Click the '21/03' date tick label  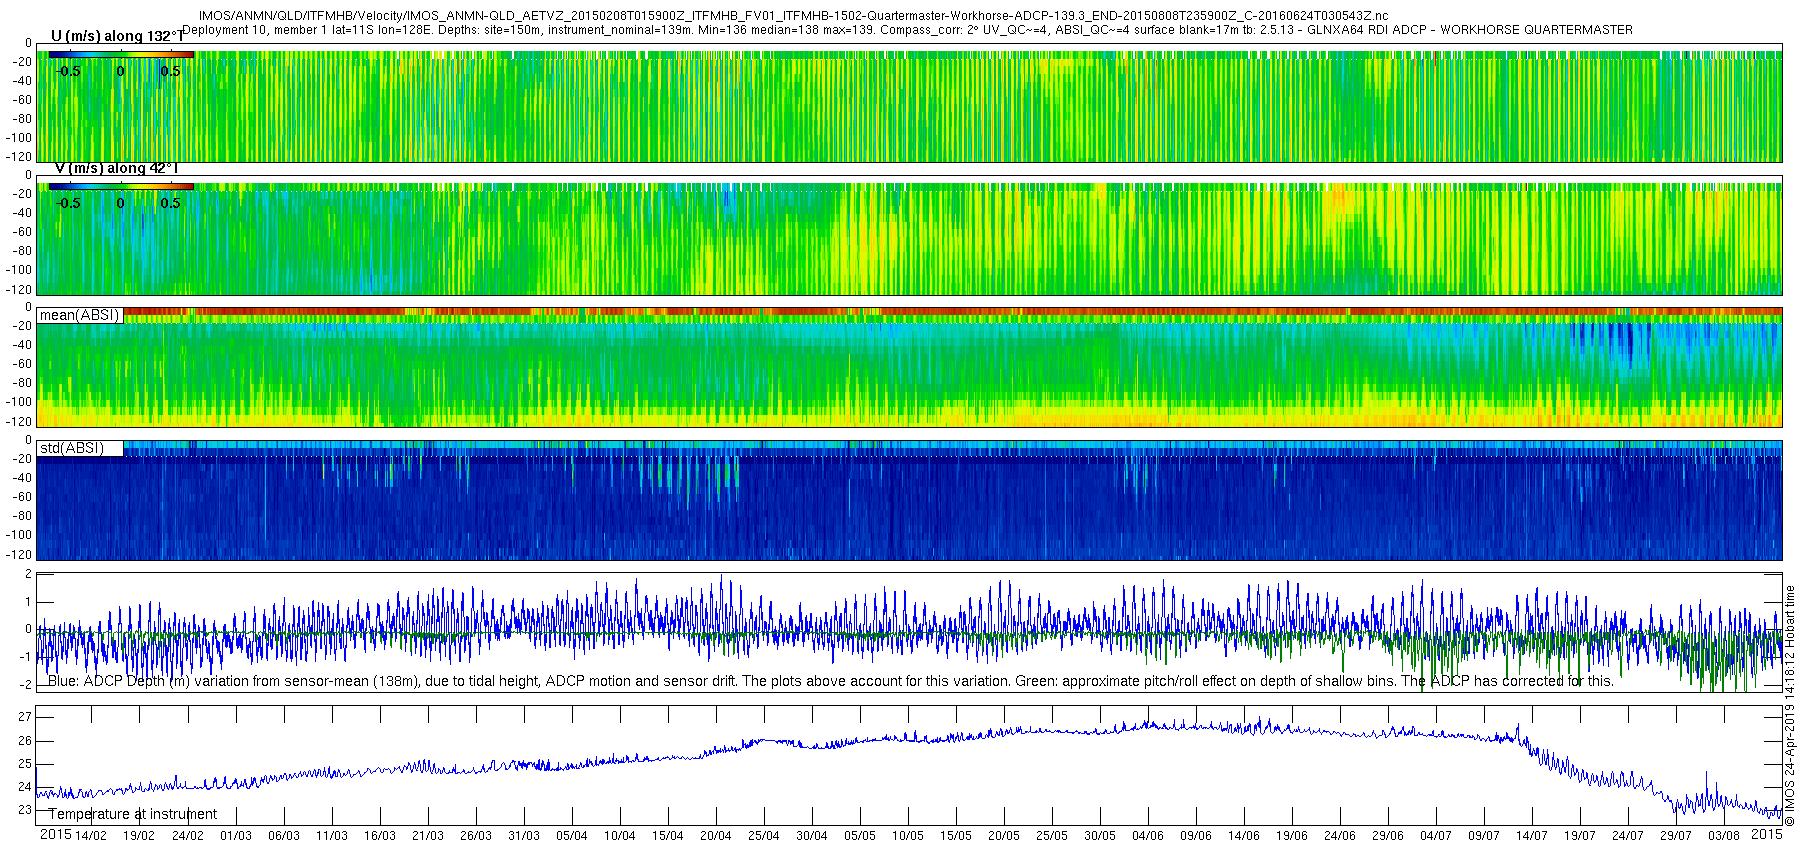[428, 836]
